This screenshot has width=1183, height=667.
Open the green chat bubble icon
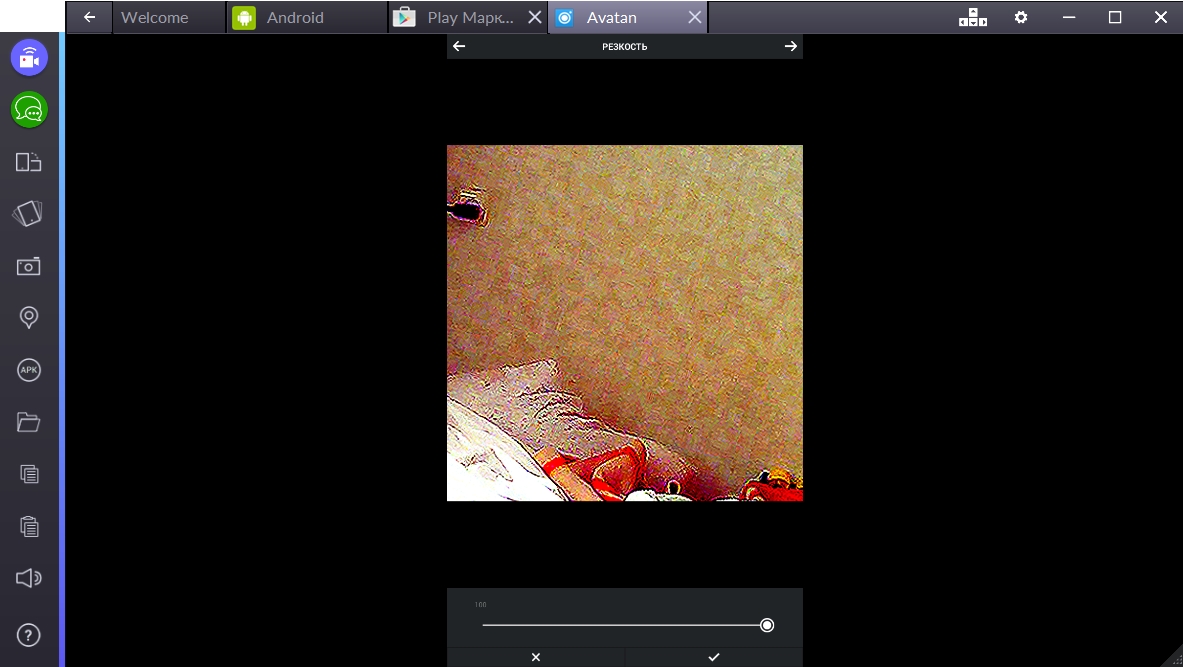click(29, 110)
